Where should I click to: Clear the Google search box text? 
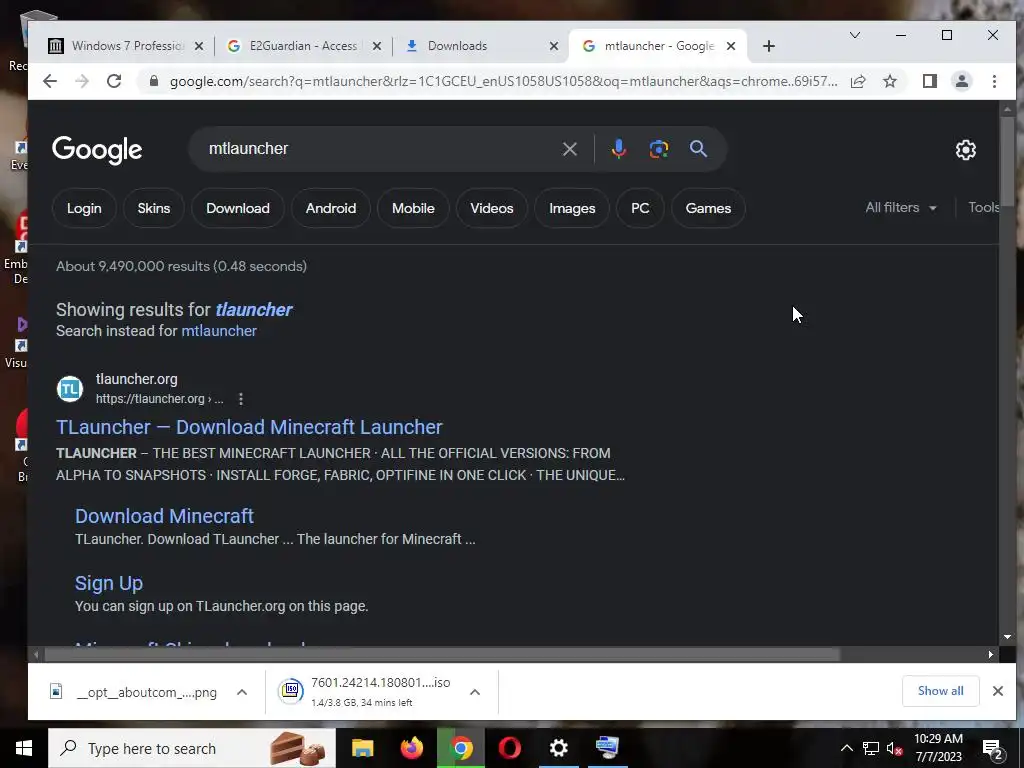pyautogui.click(x=569, y=149)
